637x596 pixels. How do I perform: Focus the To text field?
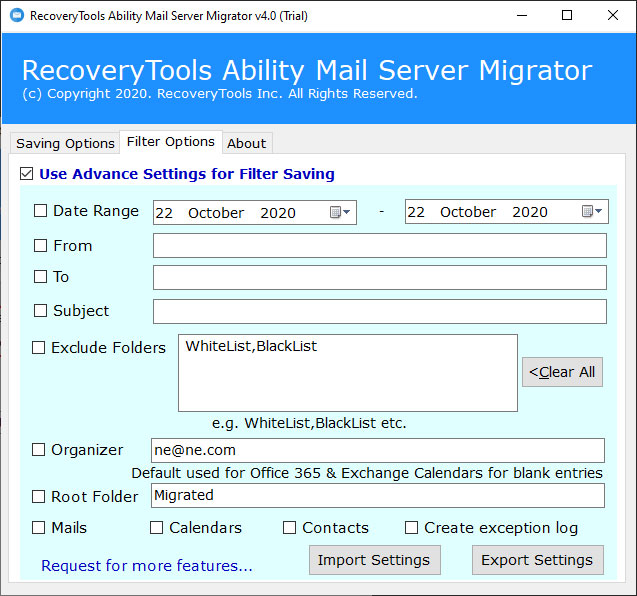tap(380, 277)
